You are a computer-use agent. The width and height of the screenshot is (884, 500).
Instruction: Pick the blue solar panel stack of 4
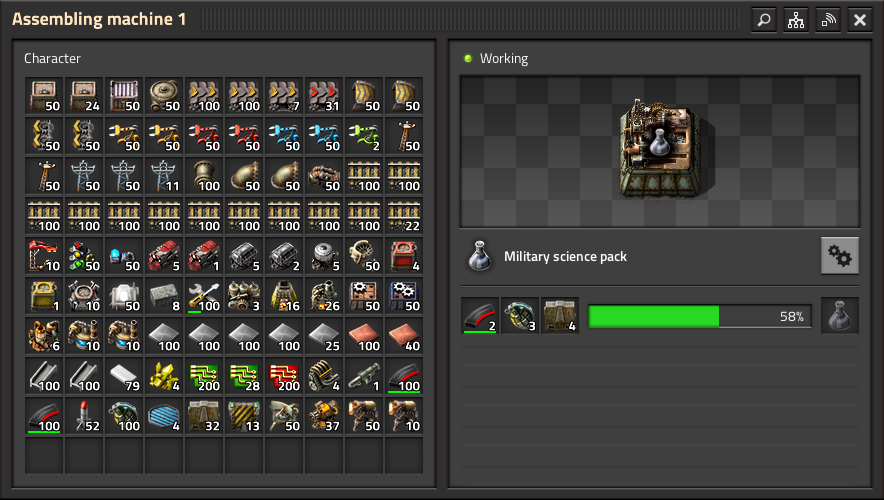point(164,416)
